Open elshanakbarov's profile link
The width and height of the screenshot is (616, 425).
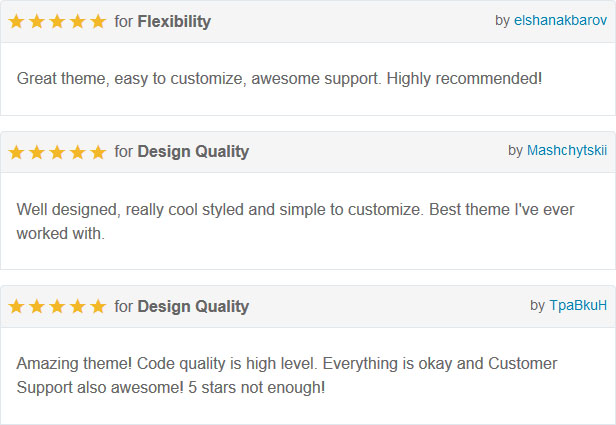tap(560, 20)
